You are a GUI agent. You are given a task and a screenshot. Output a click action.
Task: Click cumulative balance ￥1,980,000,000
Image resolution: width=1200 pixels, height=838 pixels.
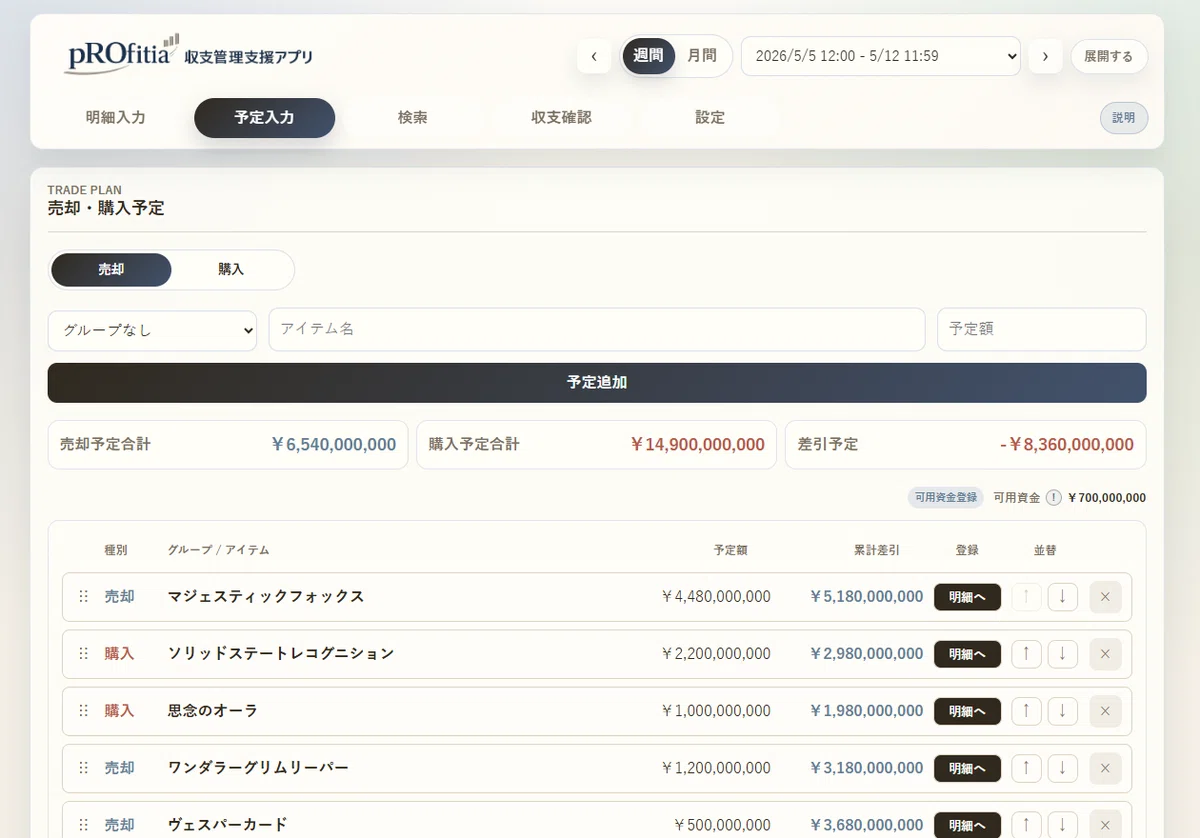point(866,711)
